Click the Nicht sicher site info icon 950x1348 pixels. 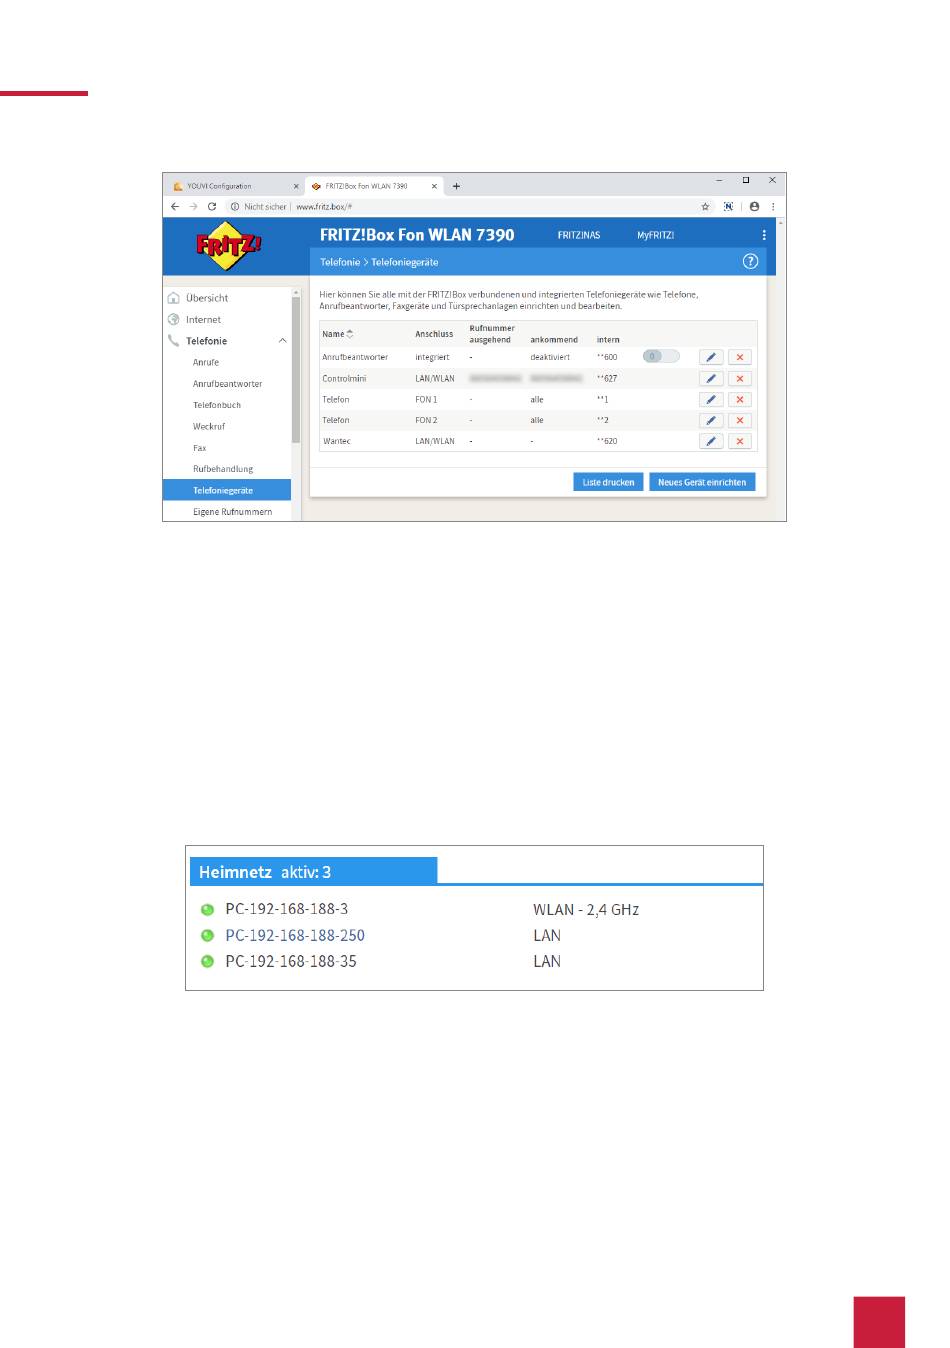click(x=235, y=207)
